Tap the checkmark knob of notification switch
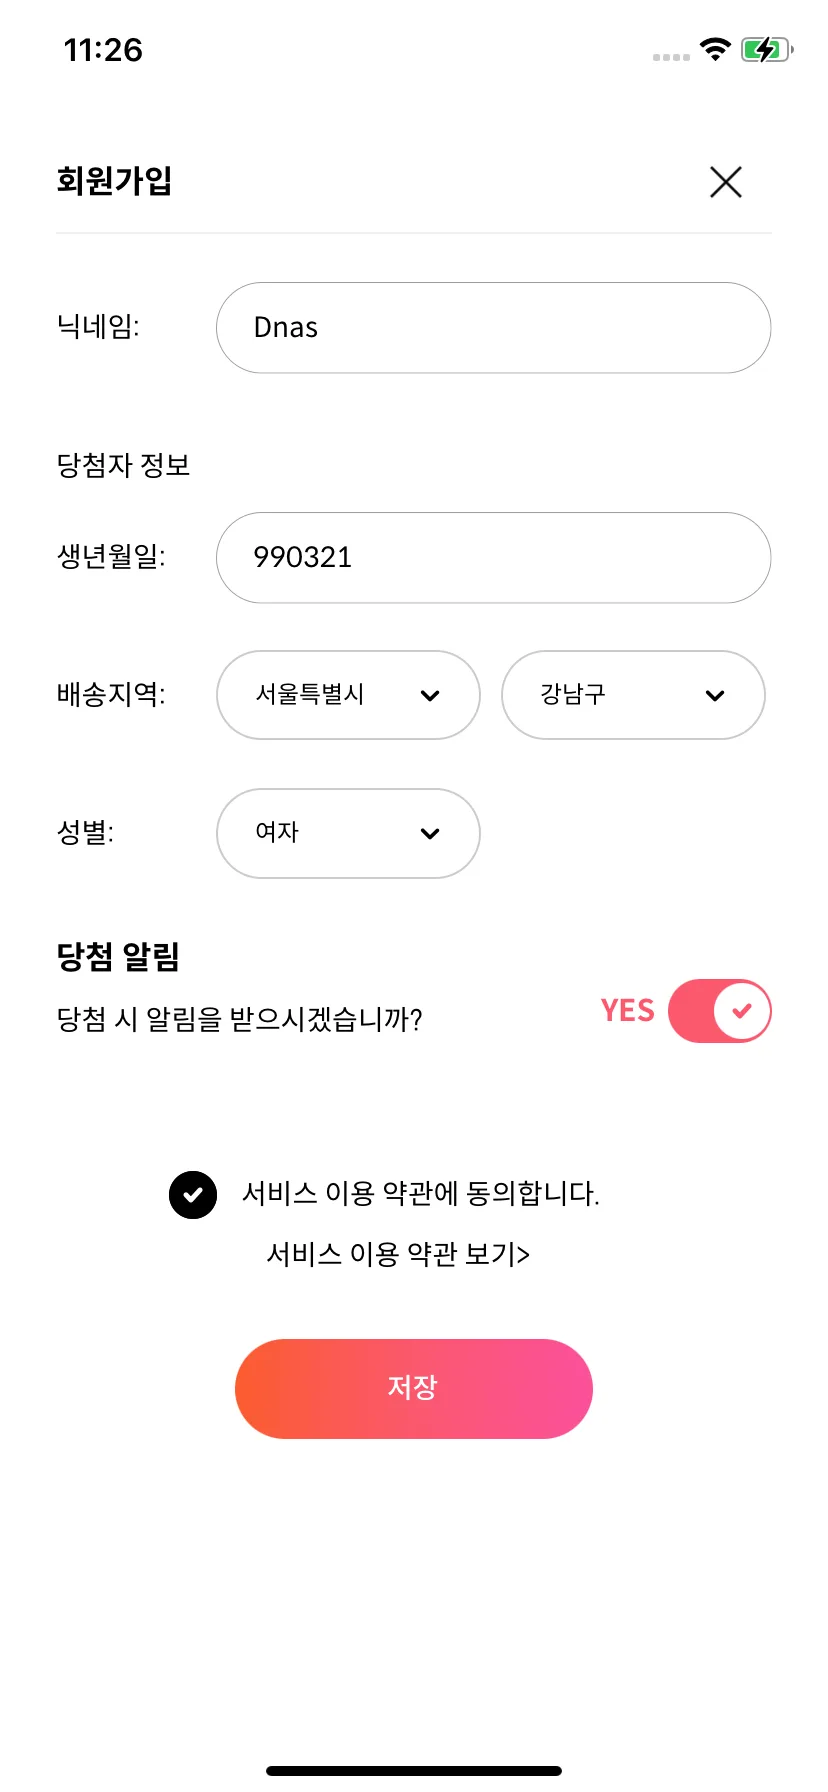828x1792 pixels. [x=741, y=1011]
